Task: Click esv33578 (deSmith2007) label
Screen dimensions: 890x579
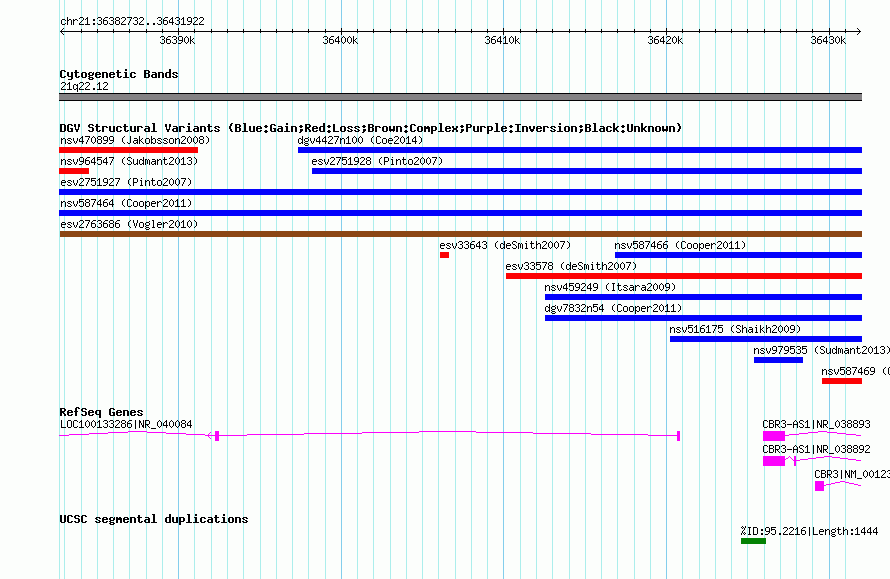Action: click(571, 266)
